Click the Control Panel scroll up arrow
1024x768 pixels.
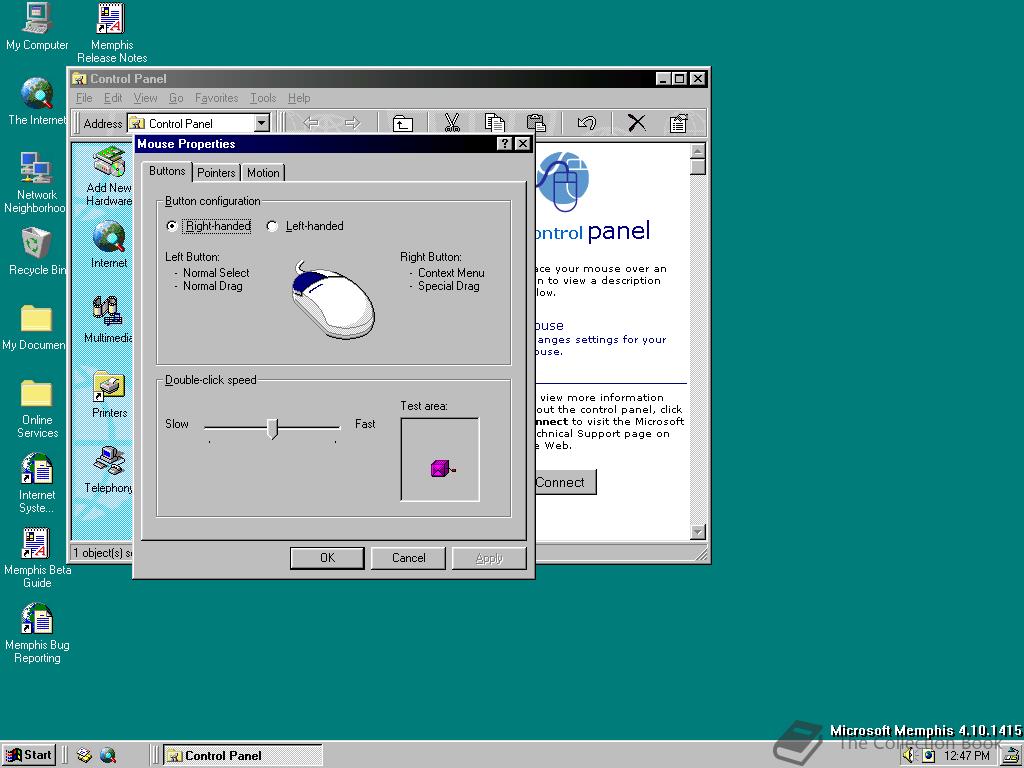pos(698,151)
